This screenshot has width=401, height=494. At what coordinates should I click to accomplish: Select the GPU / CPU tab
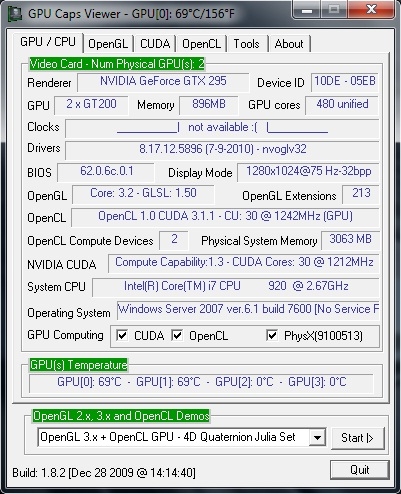tap(48, 42)
